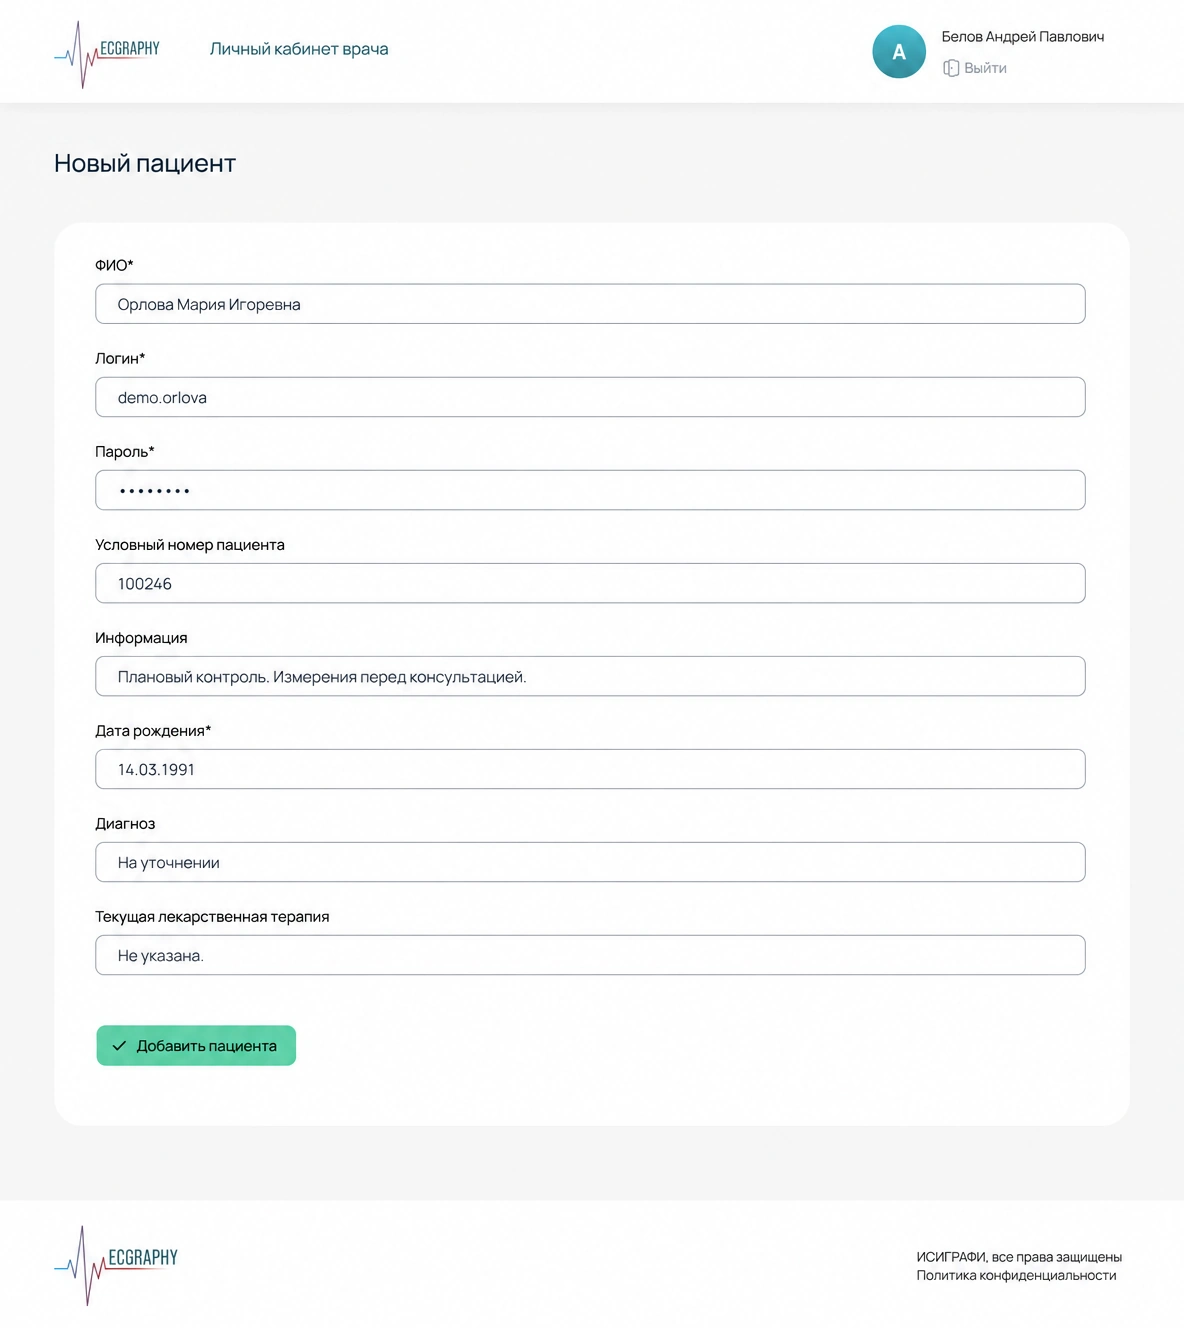Click the checkmark icon on the add patient button
The height and width of the screenshot is (1328, 1184).
(119, 1045)
